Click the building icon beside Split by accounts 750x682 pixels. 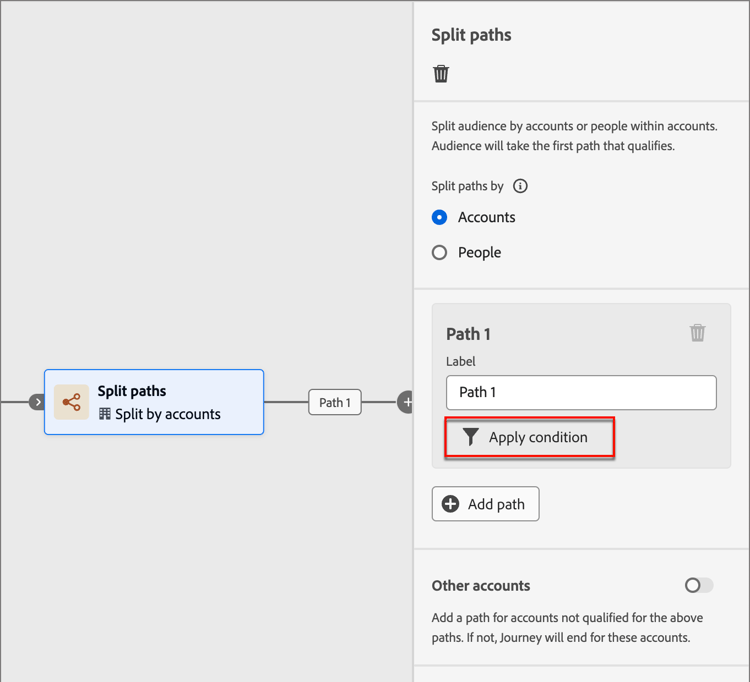coord(105,414)
